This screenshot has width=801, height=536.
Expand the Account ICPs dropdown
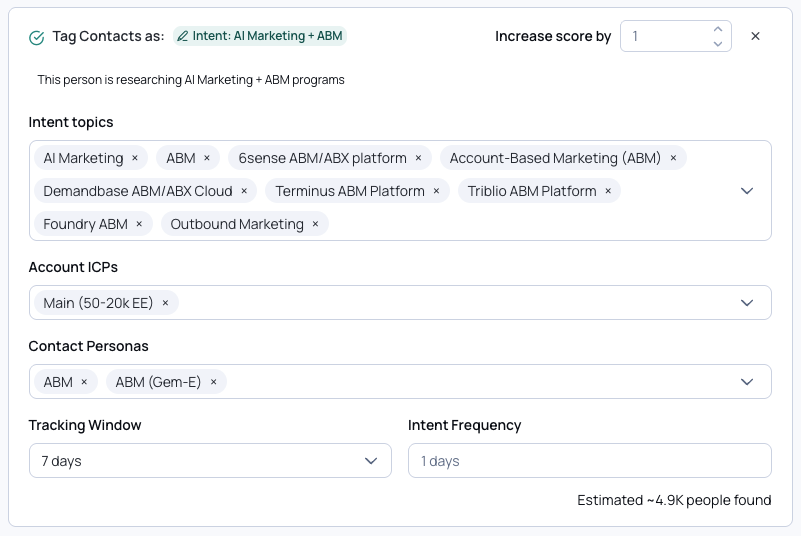(x=747, y=303)
